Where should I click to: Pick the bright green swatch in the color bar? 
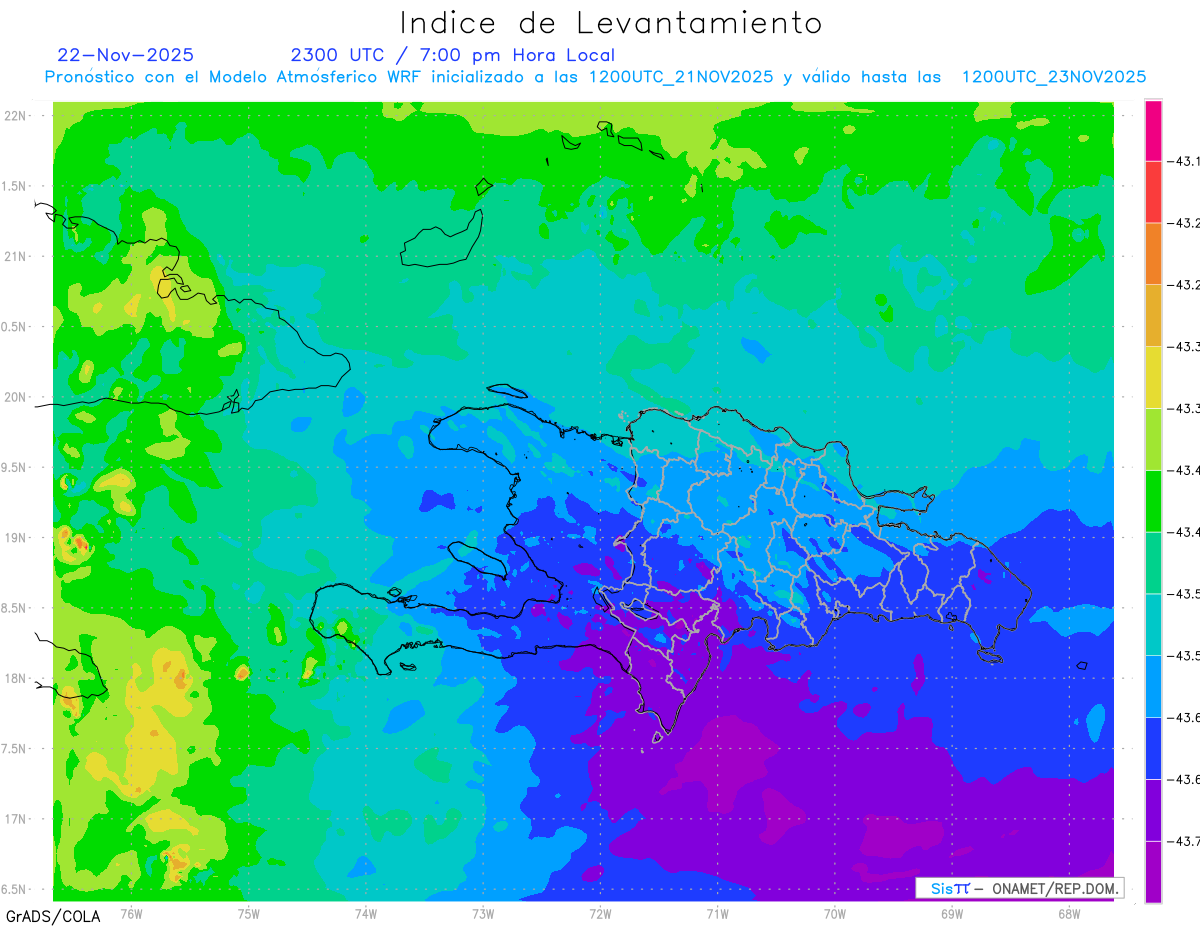[x=1153, y=501]
